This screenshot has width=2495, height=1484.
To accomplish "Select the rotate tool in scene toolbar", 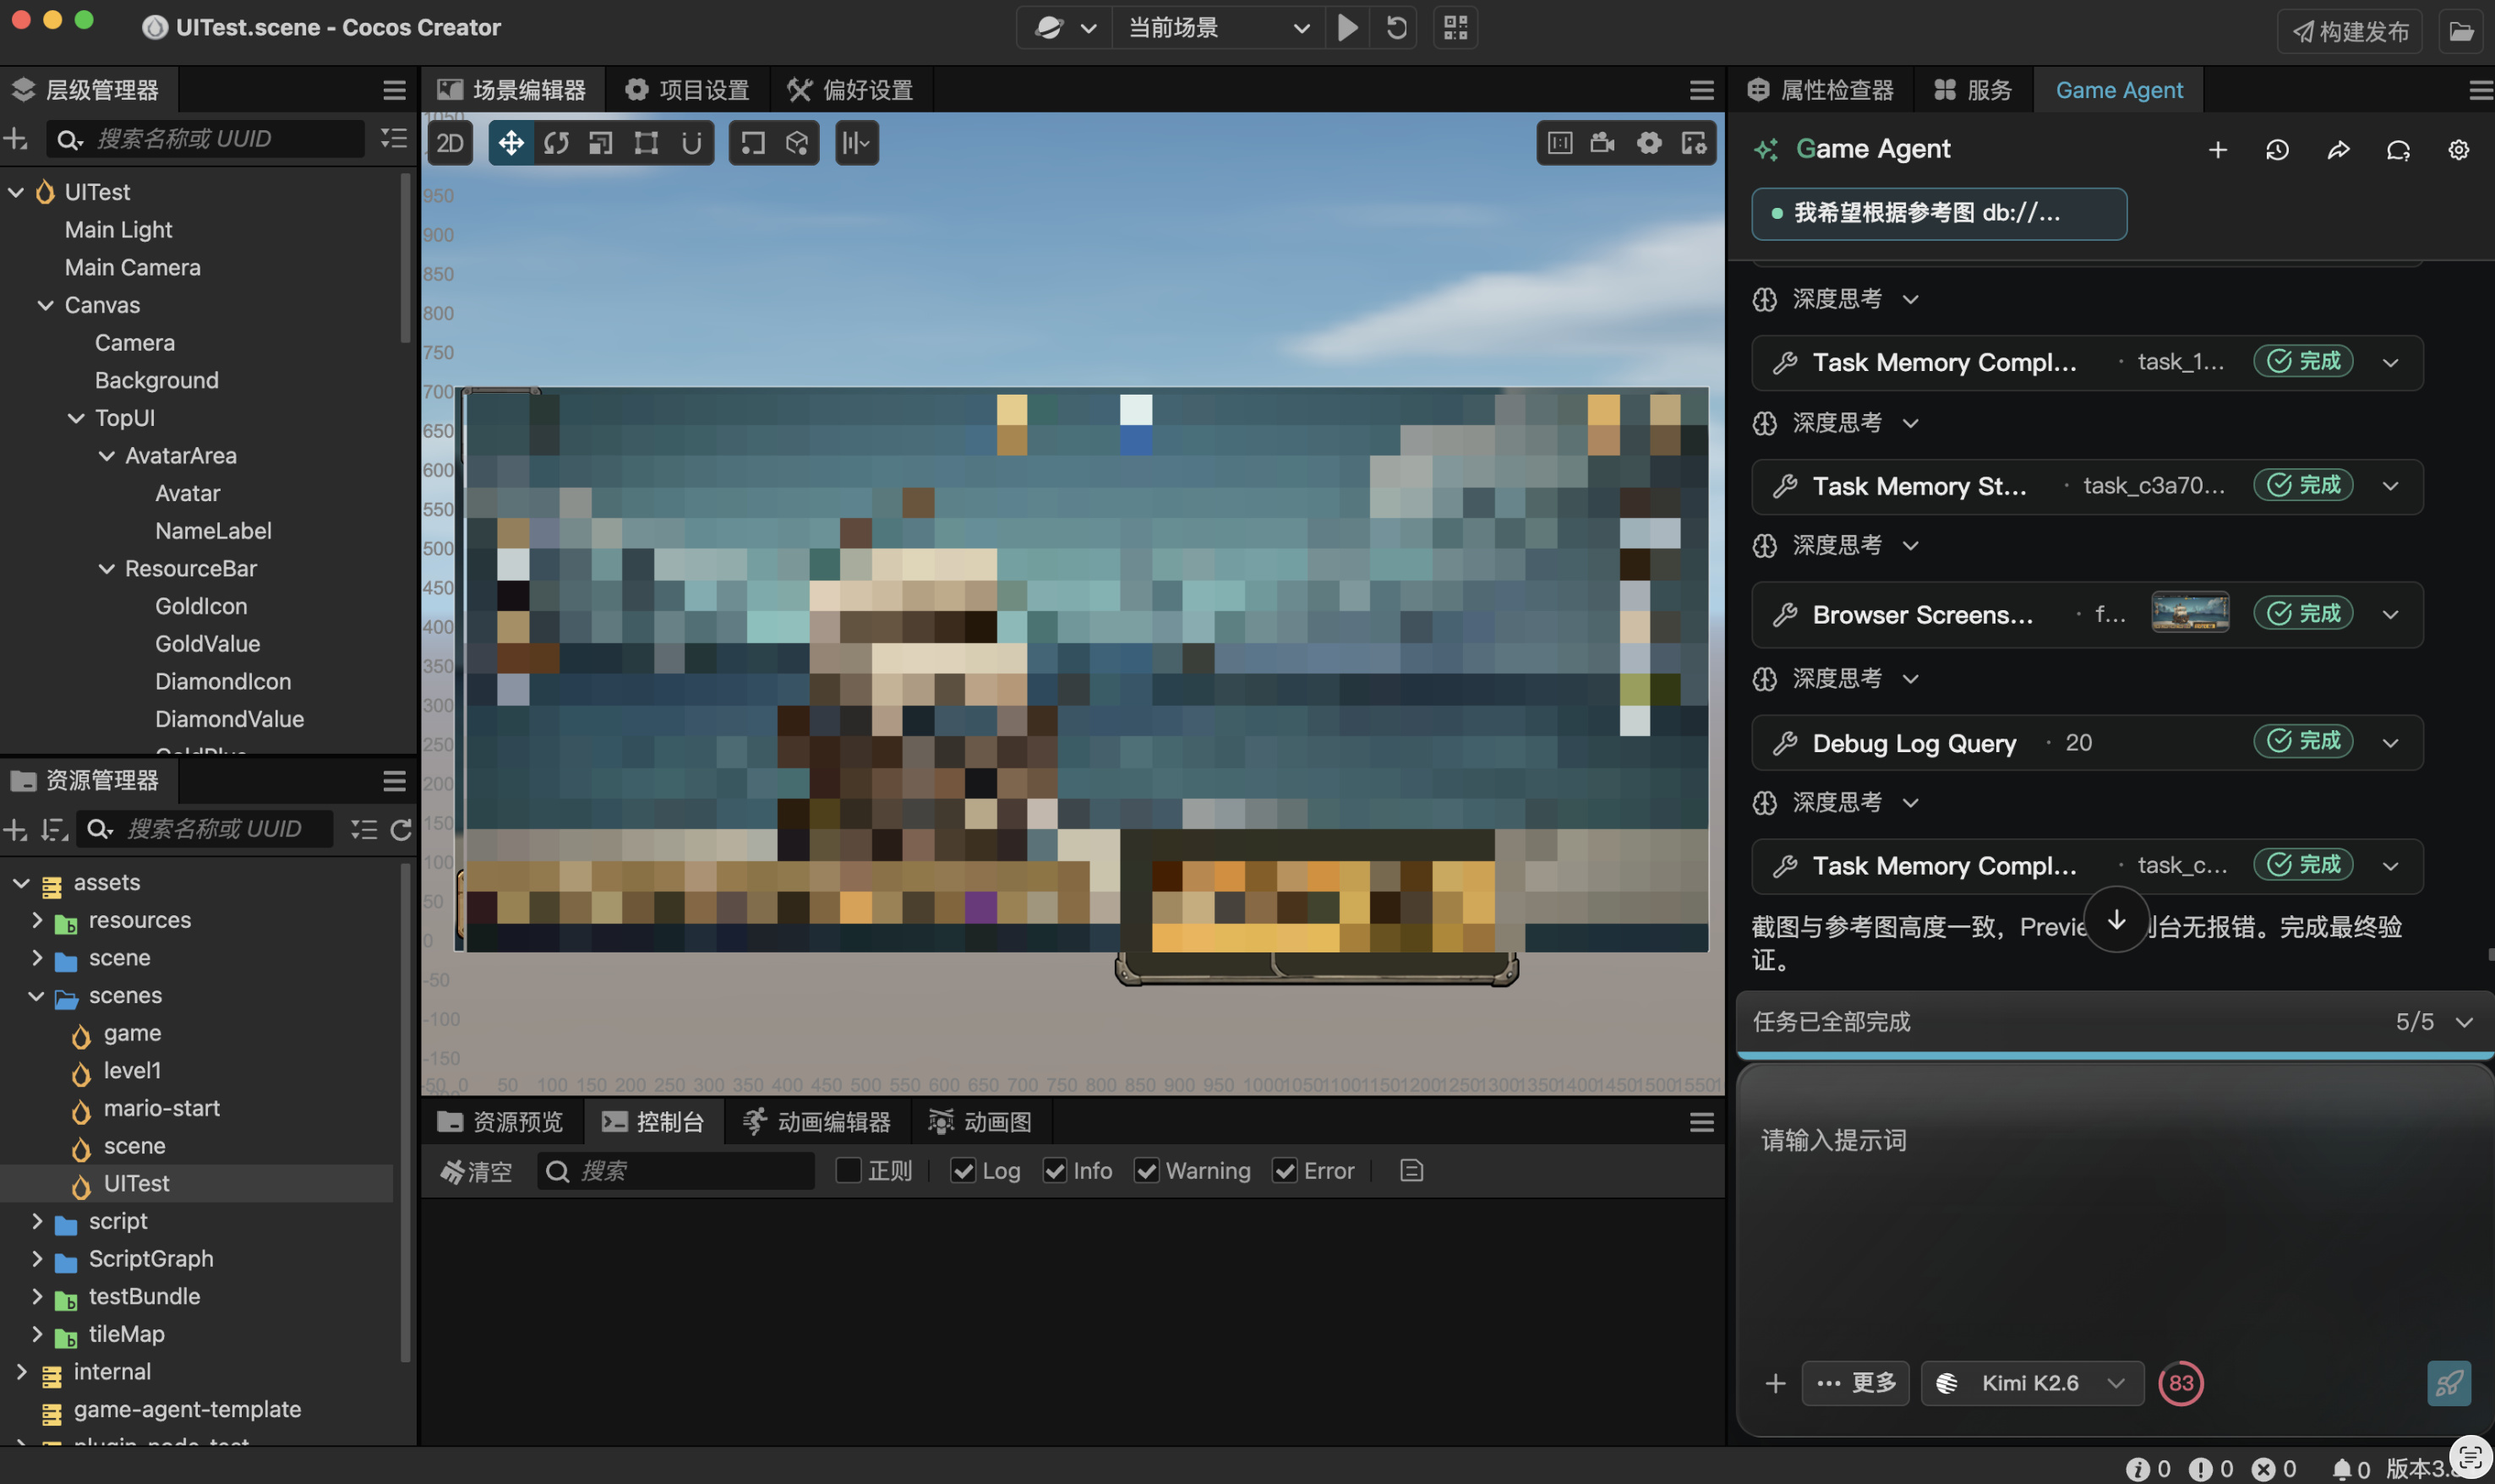I will point(556,143).
